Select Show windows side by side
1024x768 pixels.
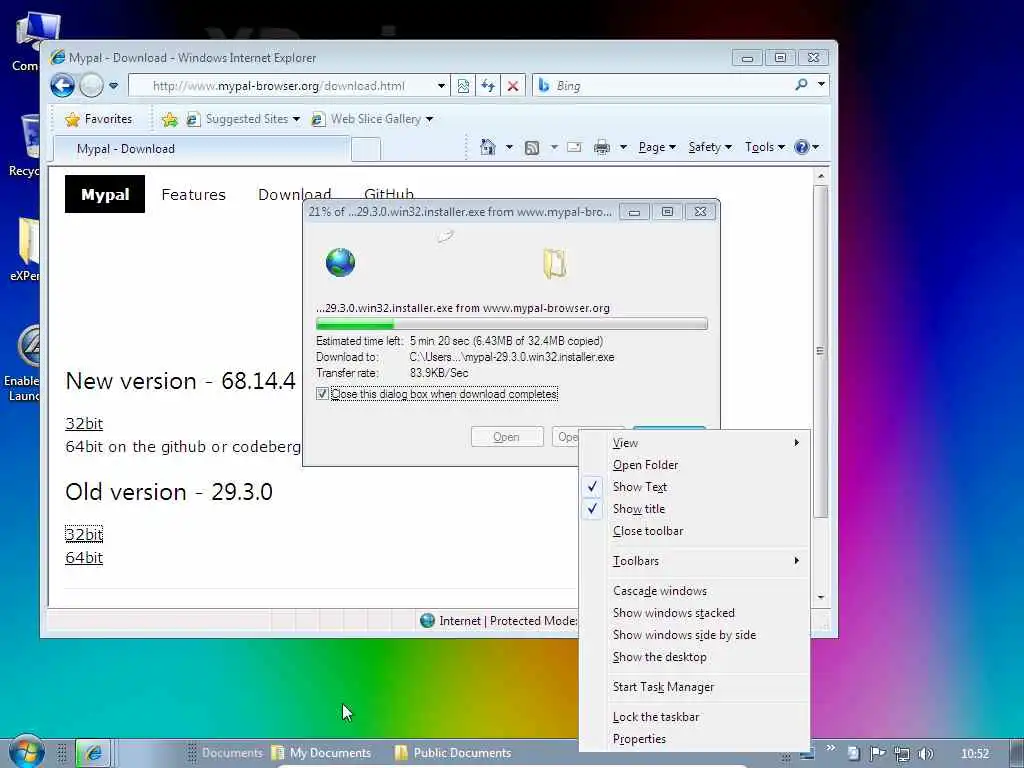(x=695, y=635)
